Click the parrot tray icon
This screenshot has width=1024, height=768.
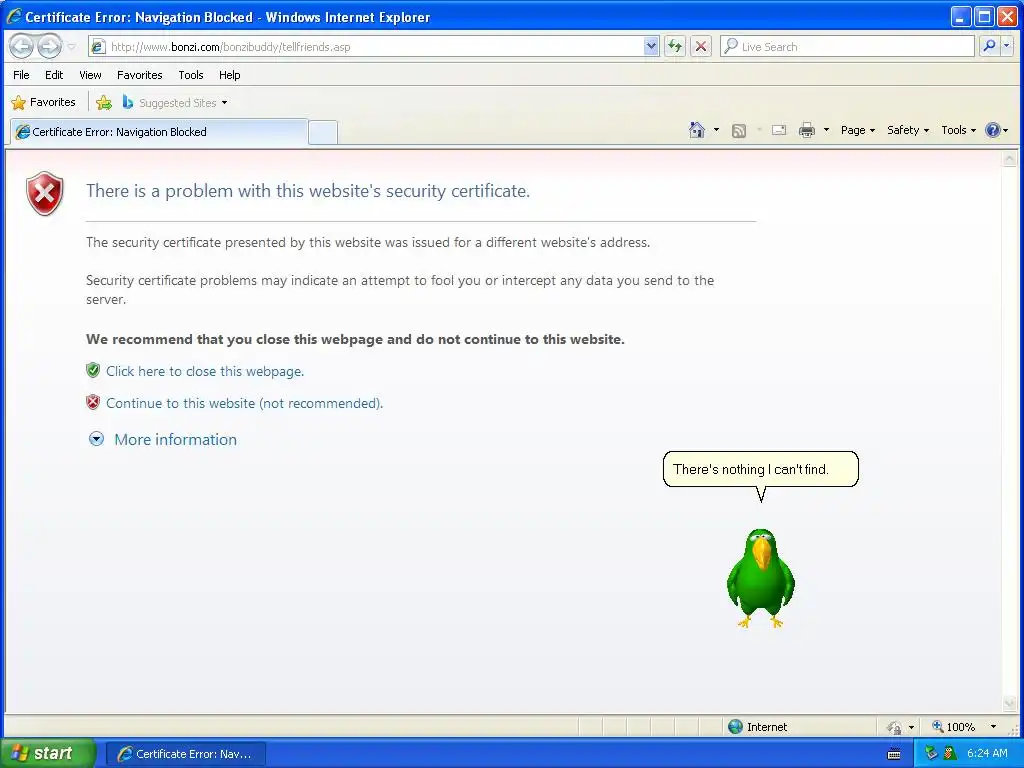pos(950,753)
